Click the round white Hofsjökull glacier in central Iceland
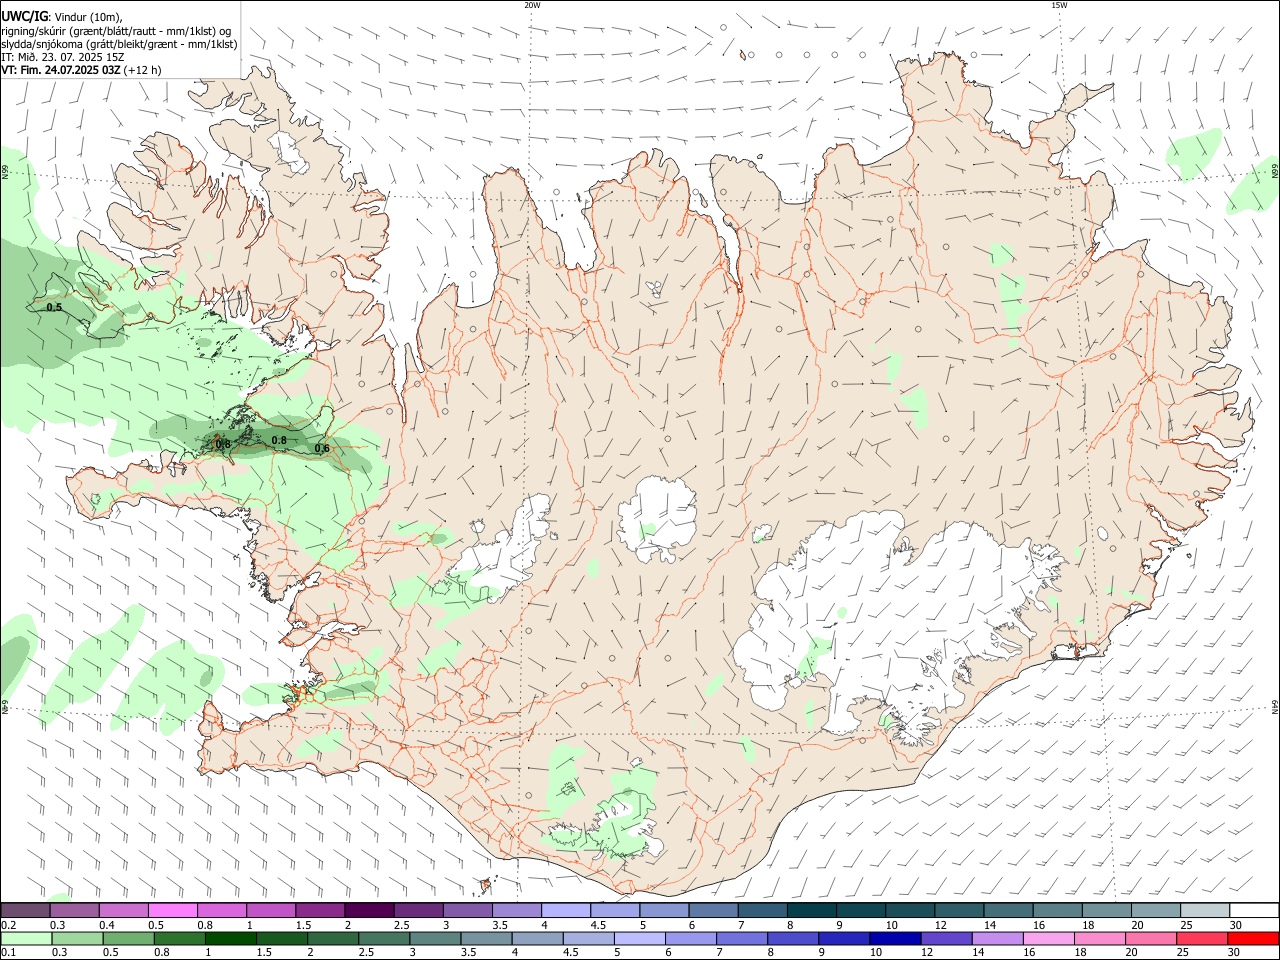 click(x=657, y=520)
